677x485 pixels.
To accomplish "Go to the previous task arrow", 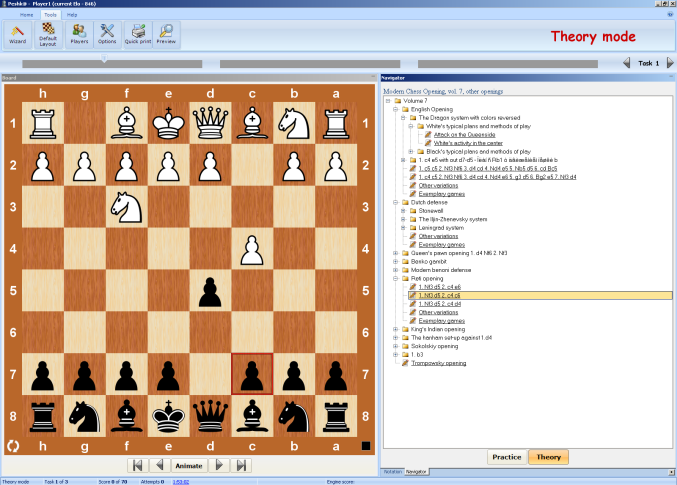I will point(626,63).
